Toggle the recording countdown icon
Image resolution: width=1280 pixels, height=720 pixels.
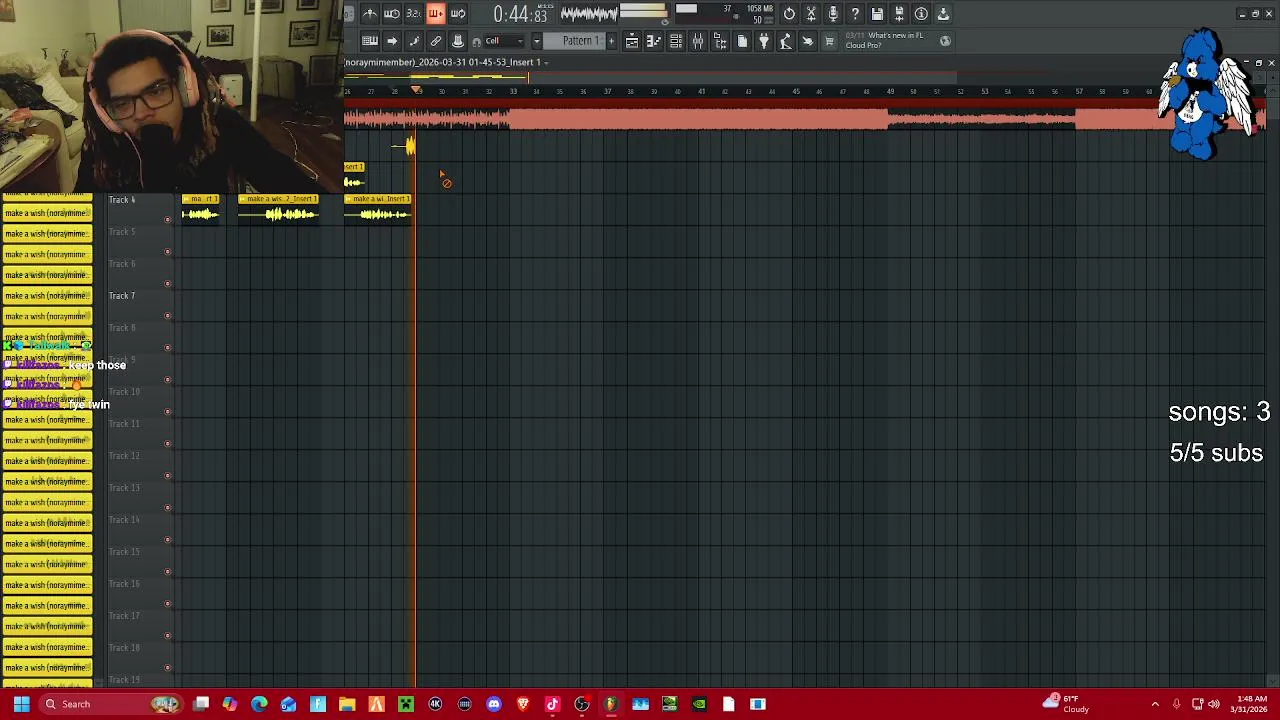[414, 14]
